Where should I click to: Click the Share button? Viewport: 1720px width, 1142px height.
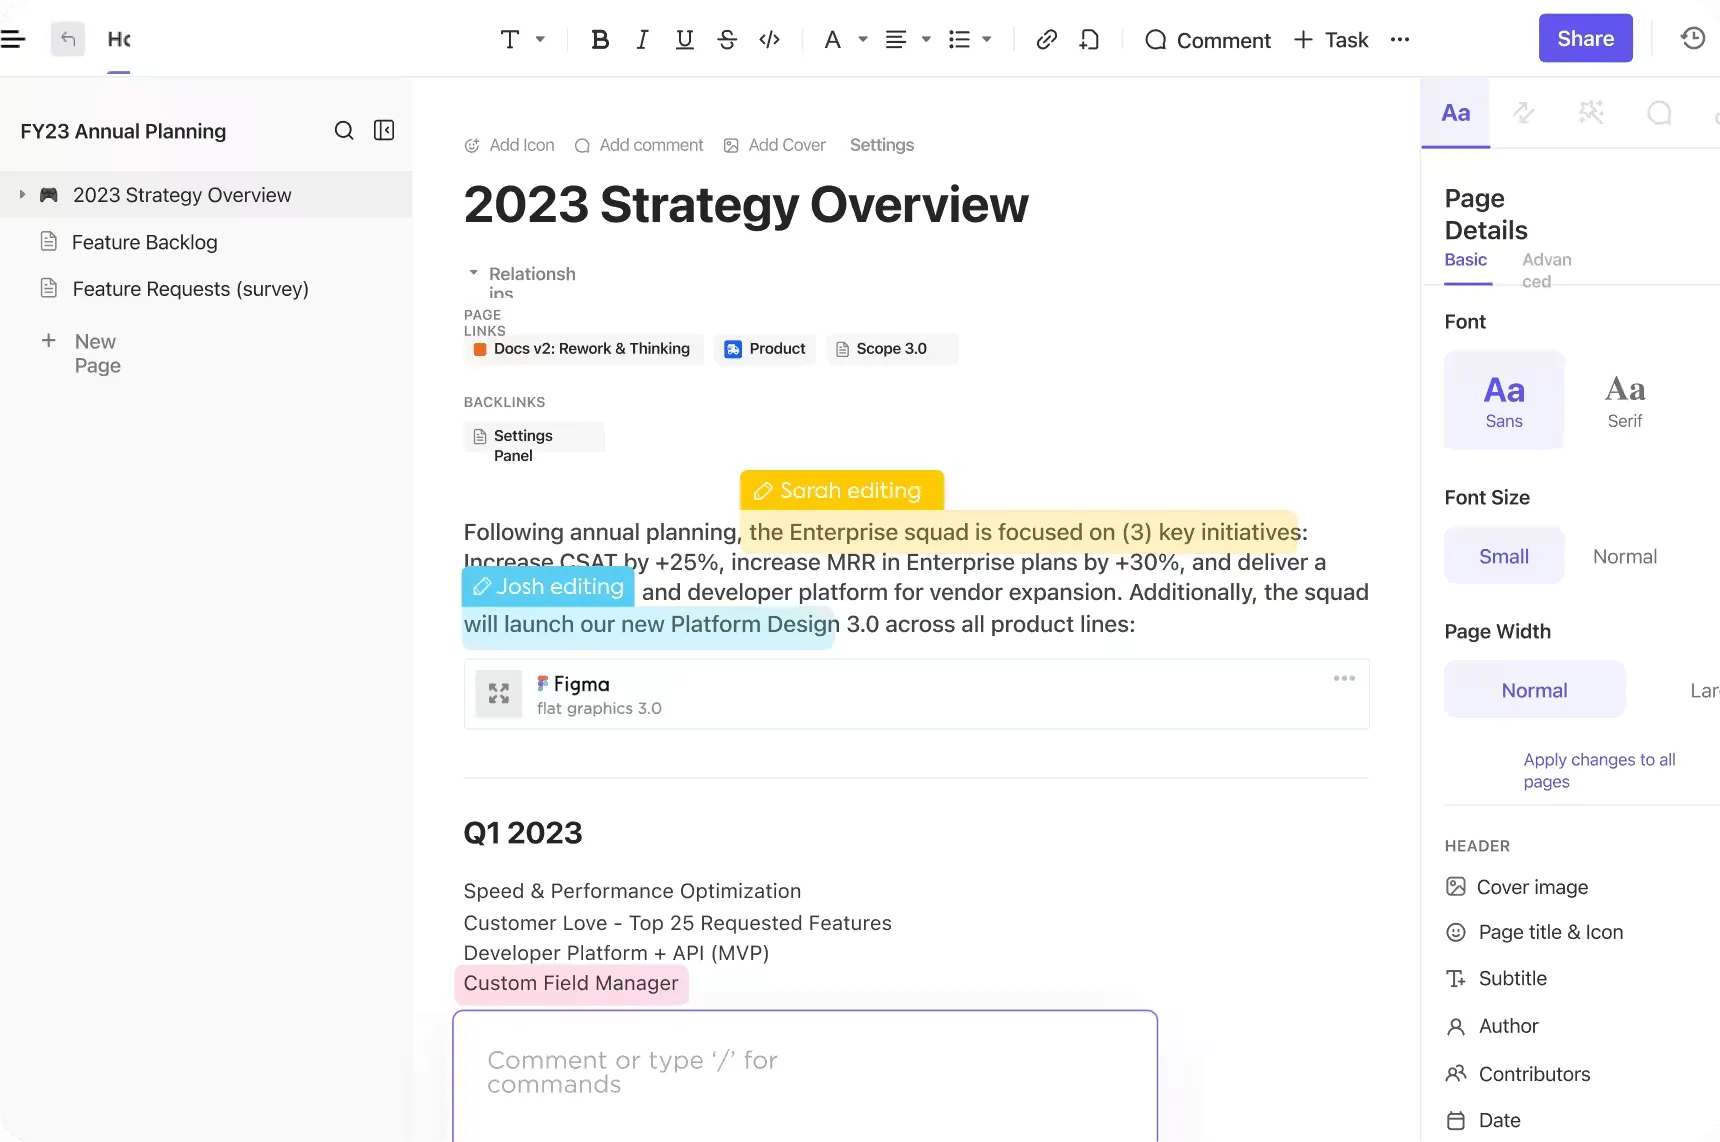[1586, 39]
